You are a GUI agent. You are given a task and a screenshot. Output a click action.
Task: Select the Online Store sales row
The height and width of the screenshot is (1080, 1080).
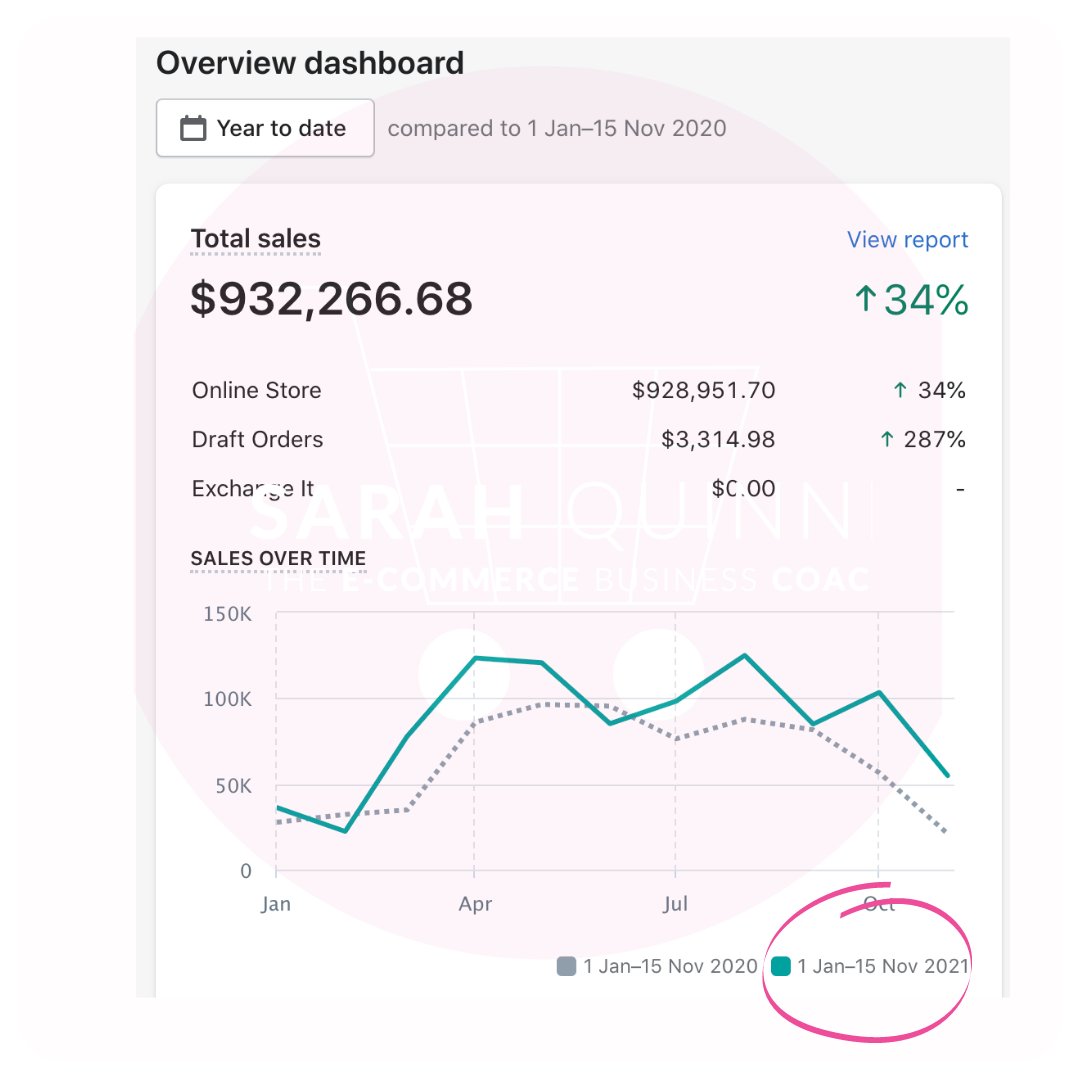(579, 391)
